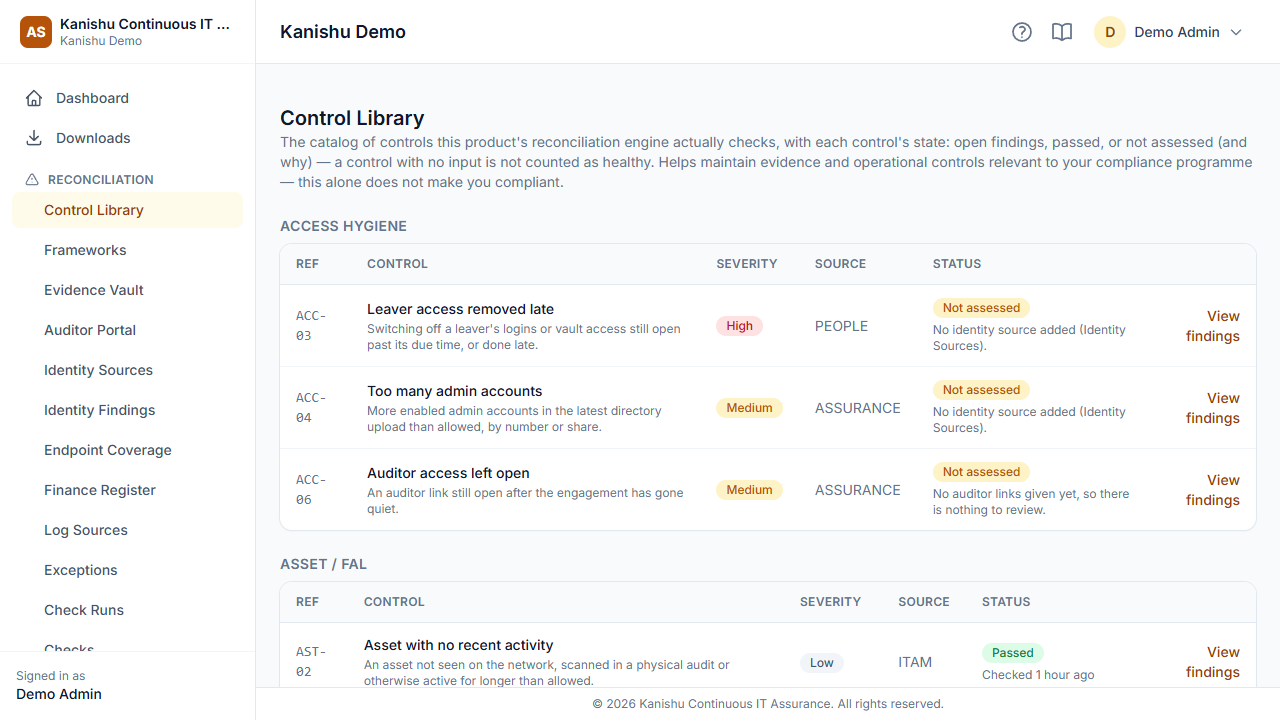Click the Passed status badge for AST-02
The width and height of the screenshot is (1280, 720).
pyautogui.click(x=1013, y=653)
